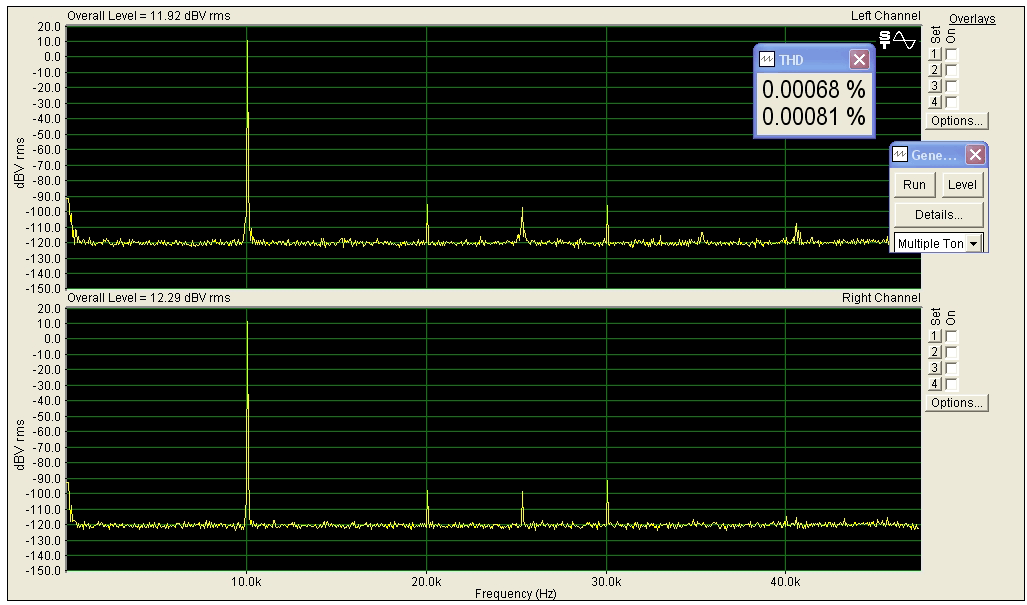Click Run in the Generator window

(914, 185)
